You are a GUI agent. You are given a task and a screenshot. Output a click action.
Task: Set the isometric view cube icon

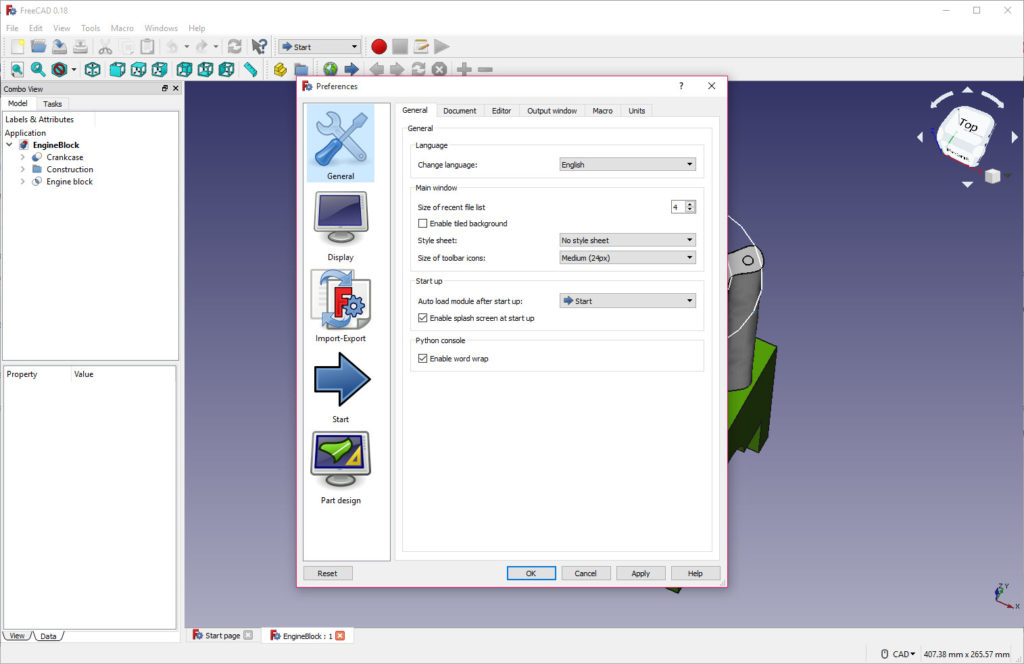click(93, 69)
